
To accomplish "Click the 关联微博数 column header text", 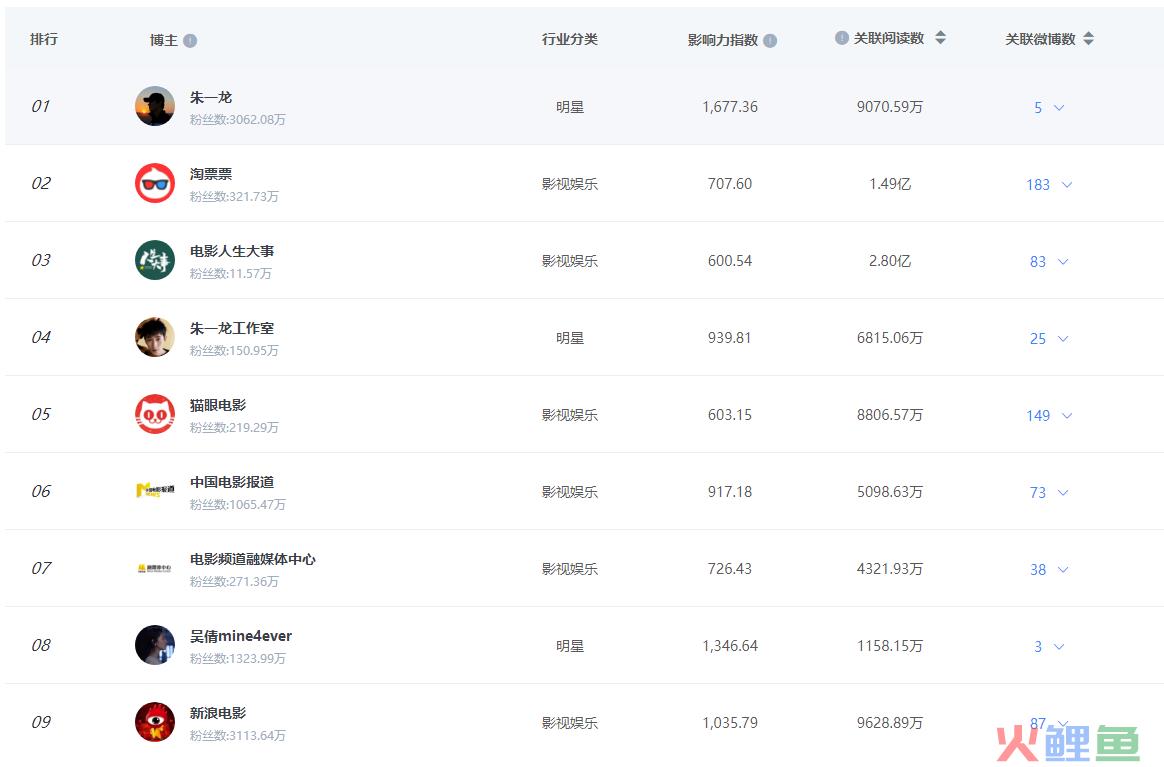I will coord(1040,39).
